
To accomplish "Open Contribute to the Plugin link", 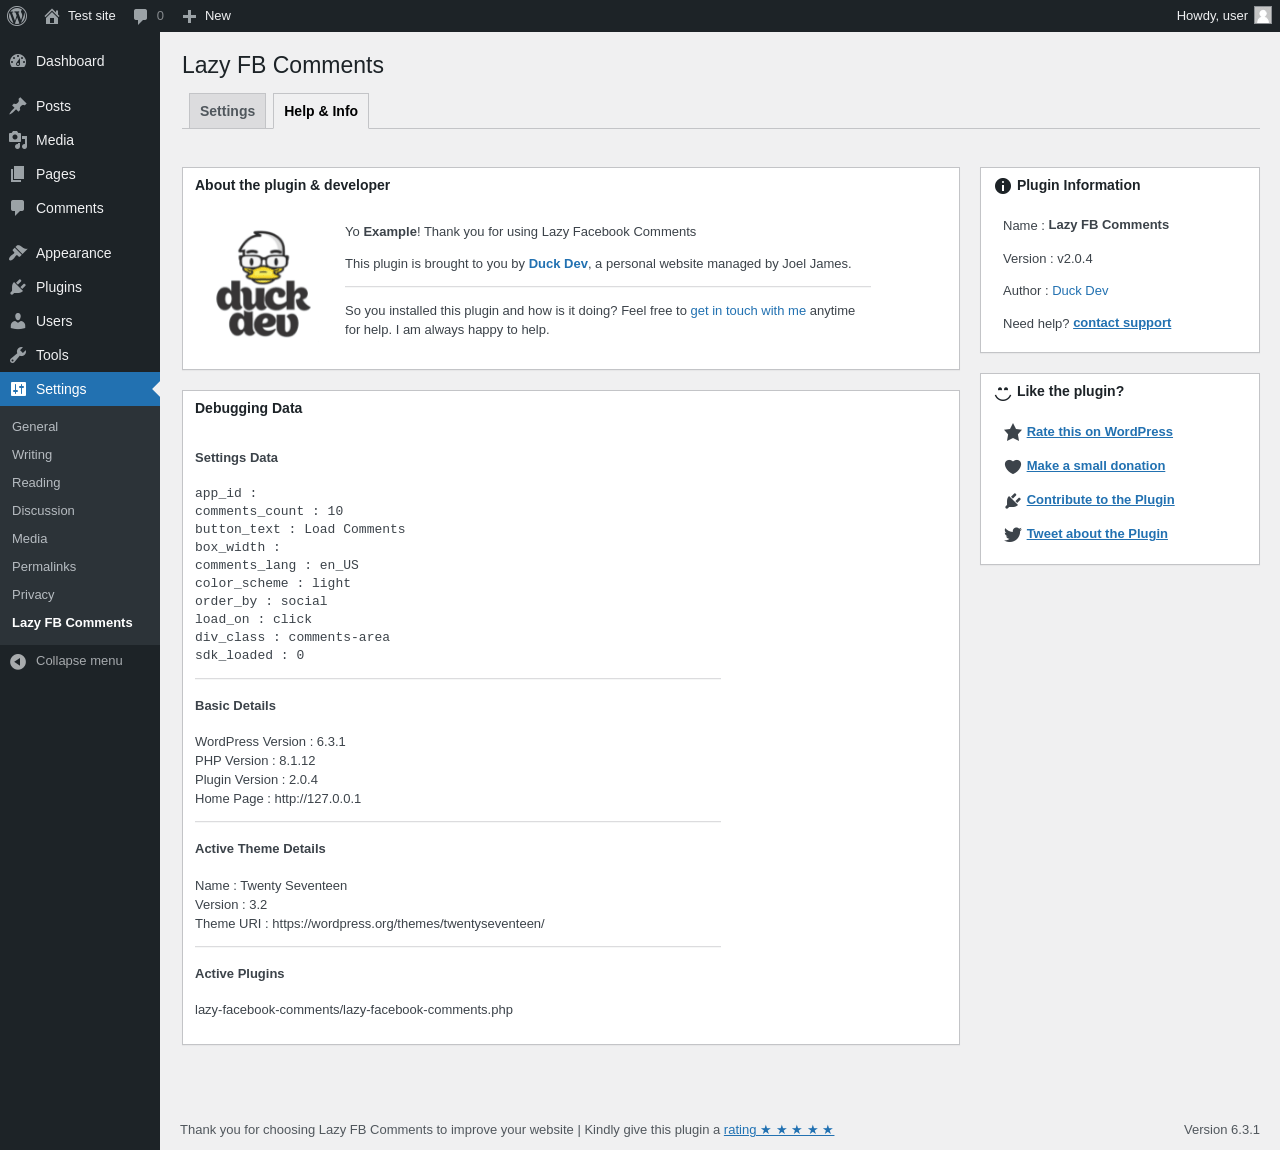I will pos(1100,500).
